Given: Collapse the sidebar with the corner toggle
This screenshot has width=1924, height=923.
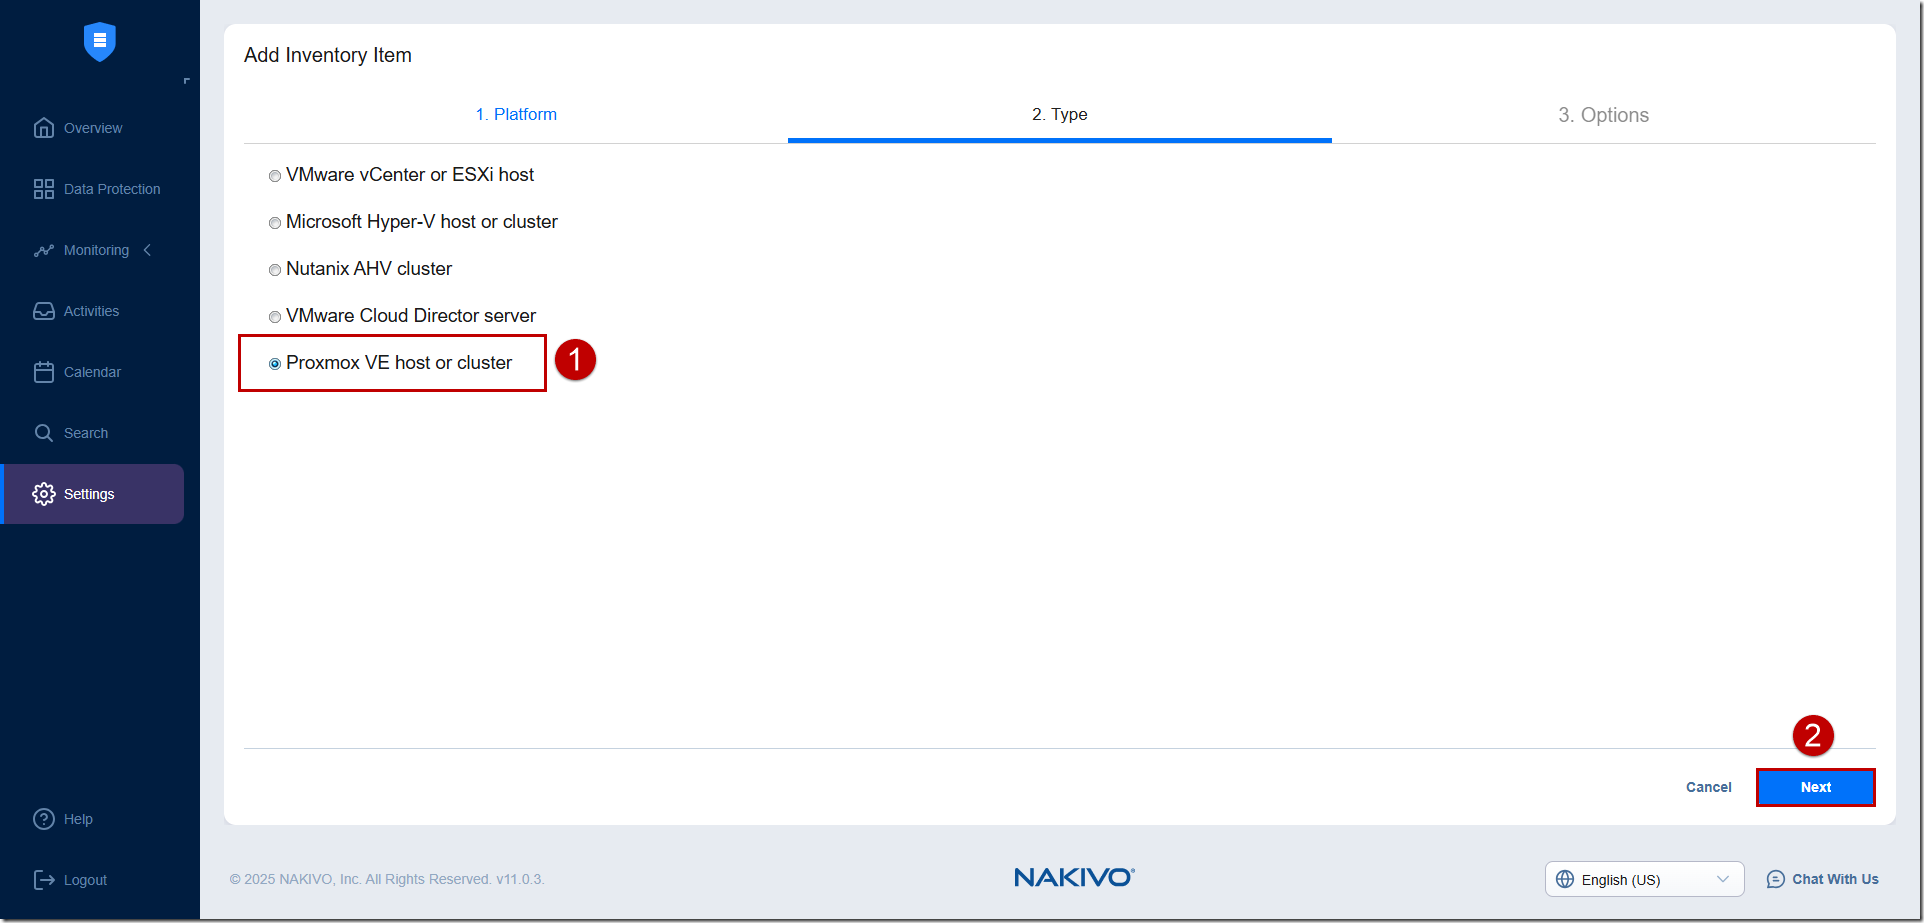Looking at the screenshot, I should (186, 81).
